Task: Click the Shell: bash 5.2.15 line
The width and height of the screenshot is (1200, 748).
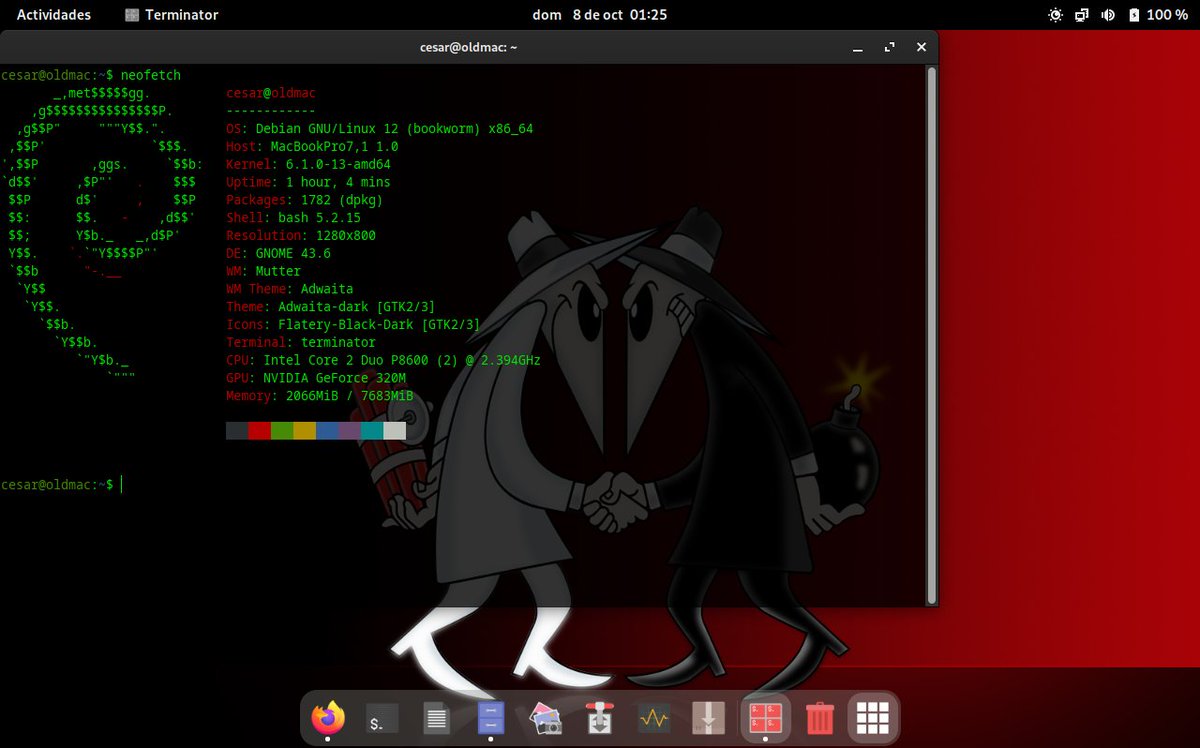Action: 294,218
